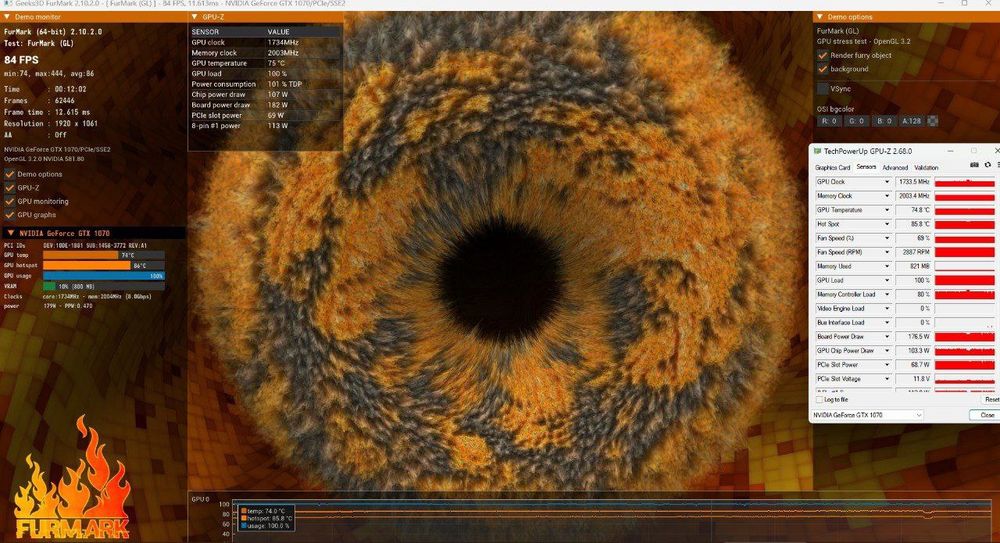Screen dimensions: 1000x543
Task: Open the OSI bgcolor color preview swatch
Action: click(932, 121)
